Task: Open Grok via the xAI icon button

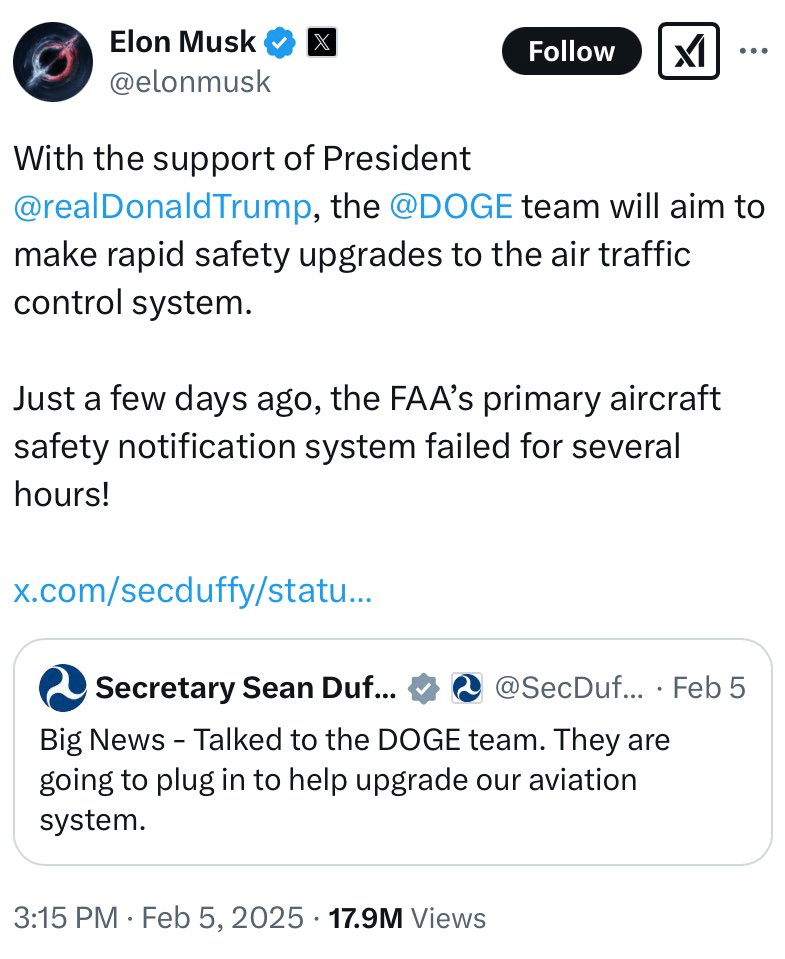Action: [688, 51]
